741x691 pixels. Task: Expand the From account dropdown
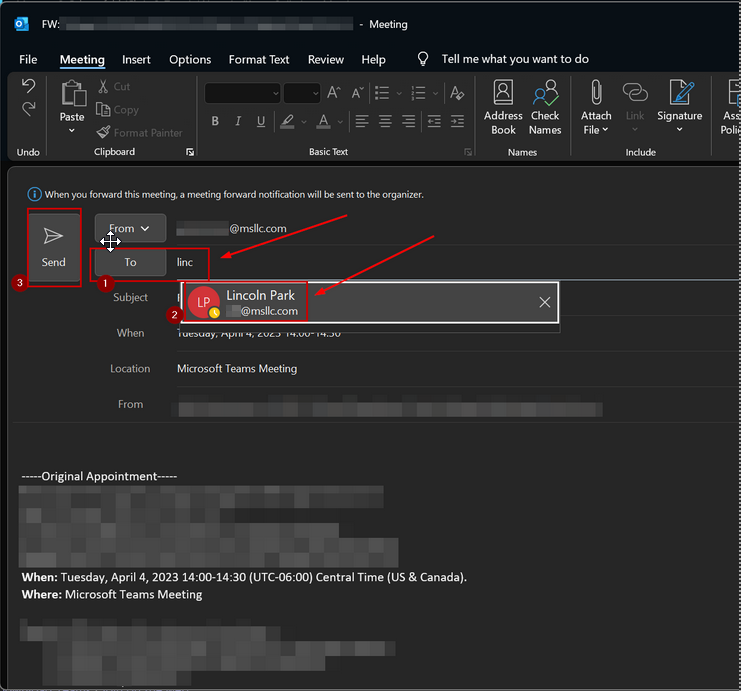click(130, 228)
